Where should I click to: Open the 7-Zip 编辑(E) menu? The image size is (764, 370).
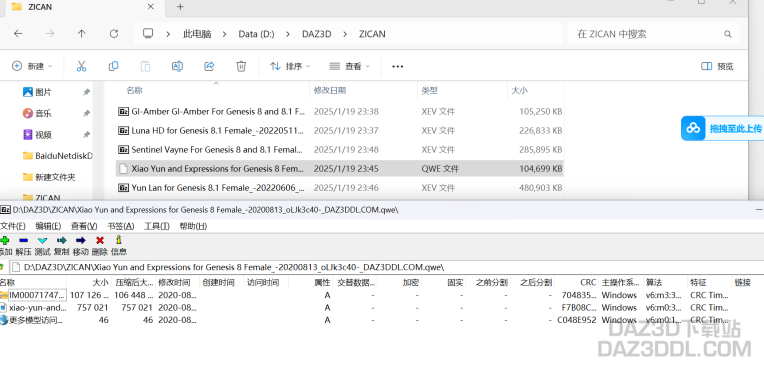48,226
